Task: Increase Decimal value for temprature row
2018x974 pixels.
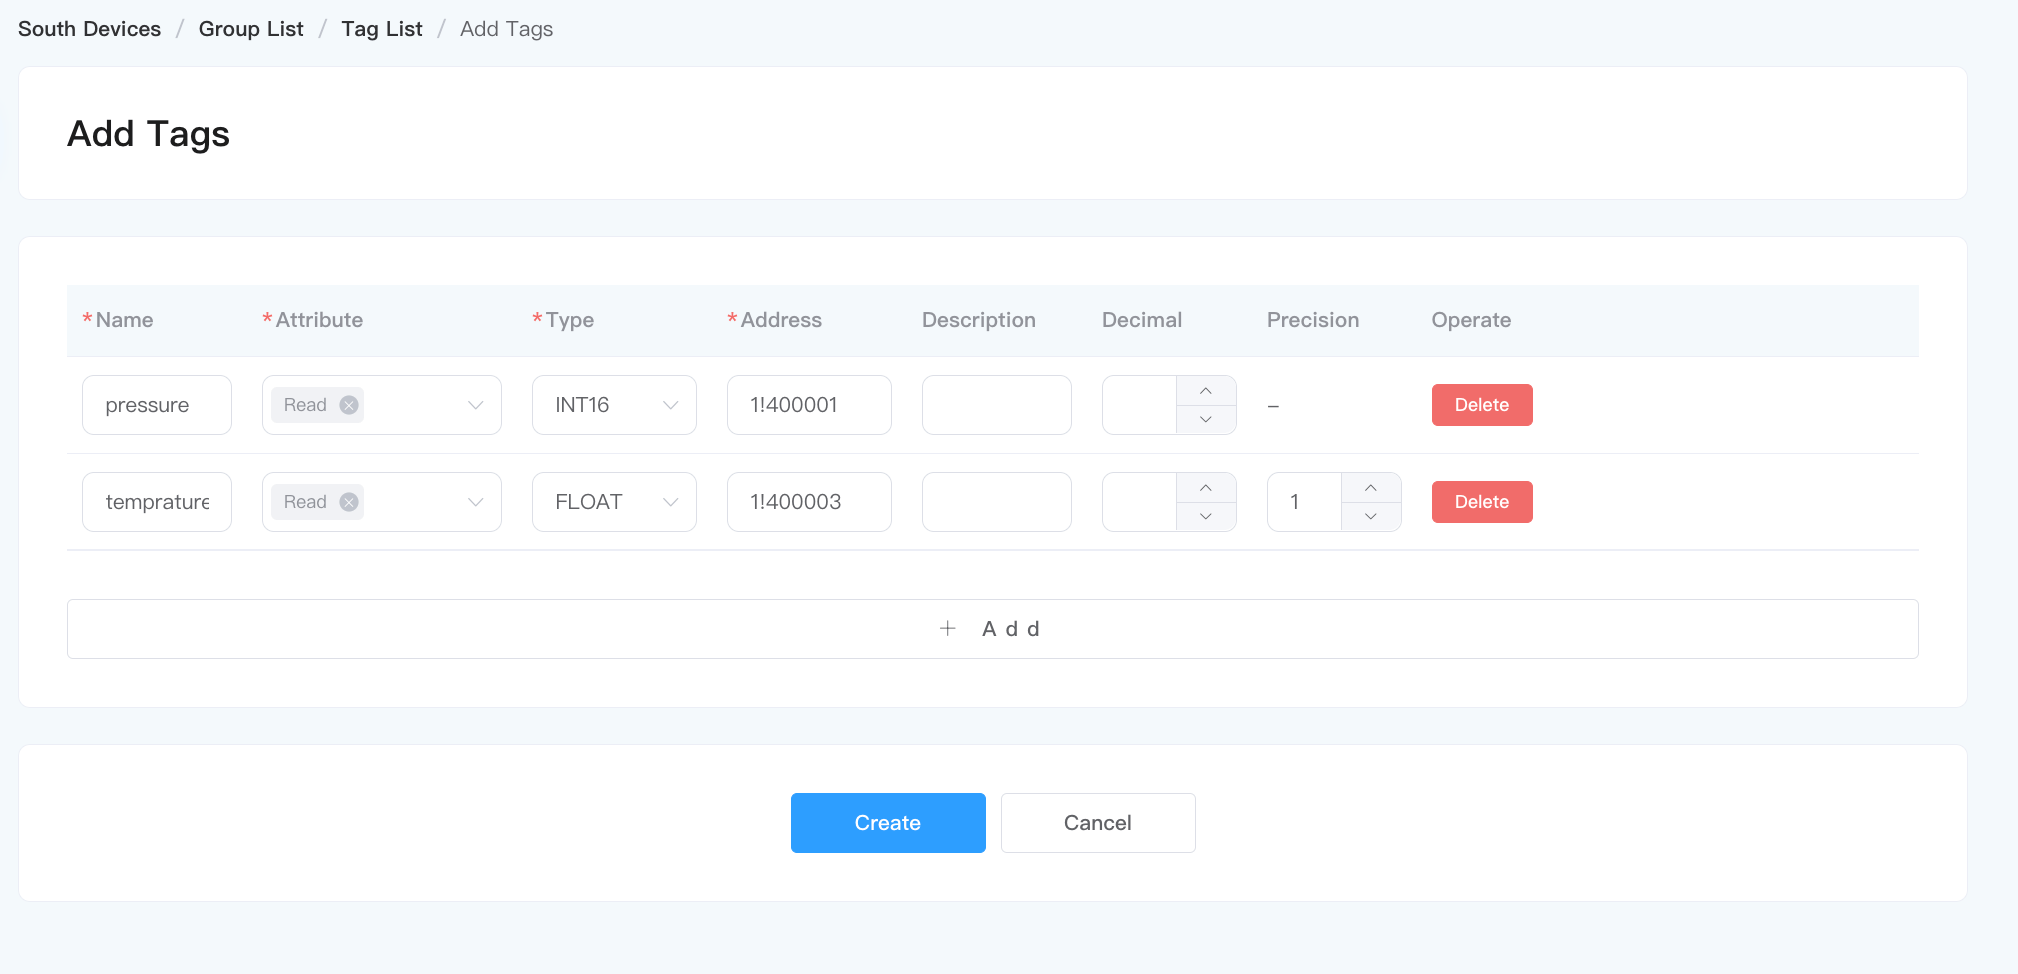Action: [1205, 488]
